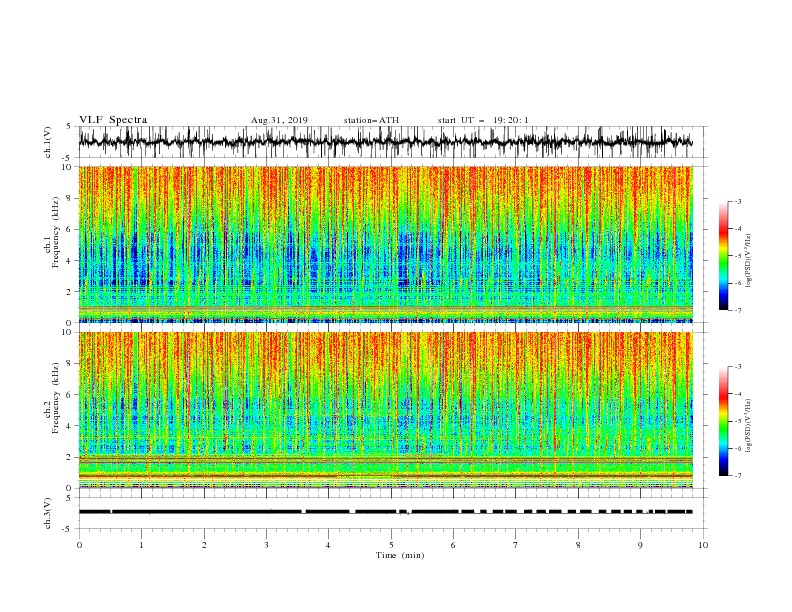Click the ch.2 spectrogram panel
Image resolution: width=792 pixels, height=612 pixels.
tap(385, 410)
